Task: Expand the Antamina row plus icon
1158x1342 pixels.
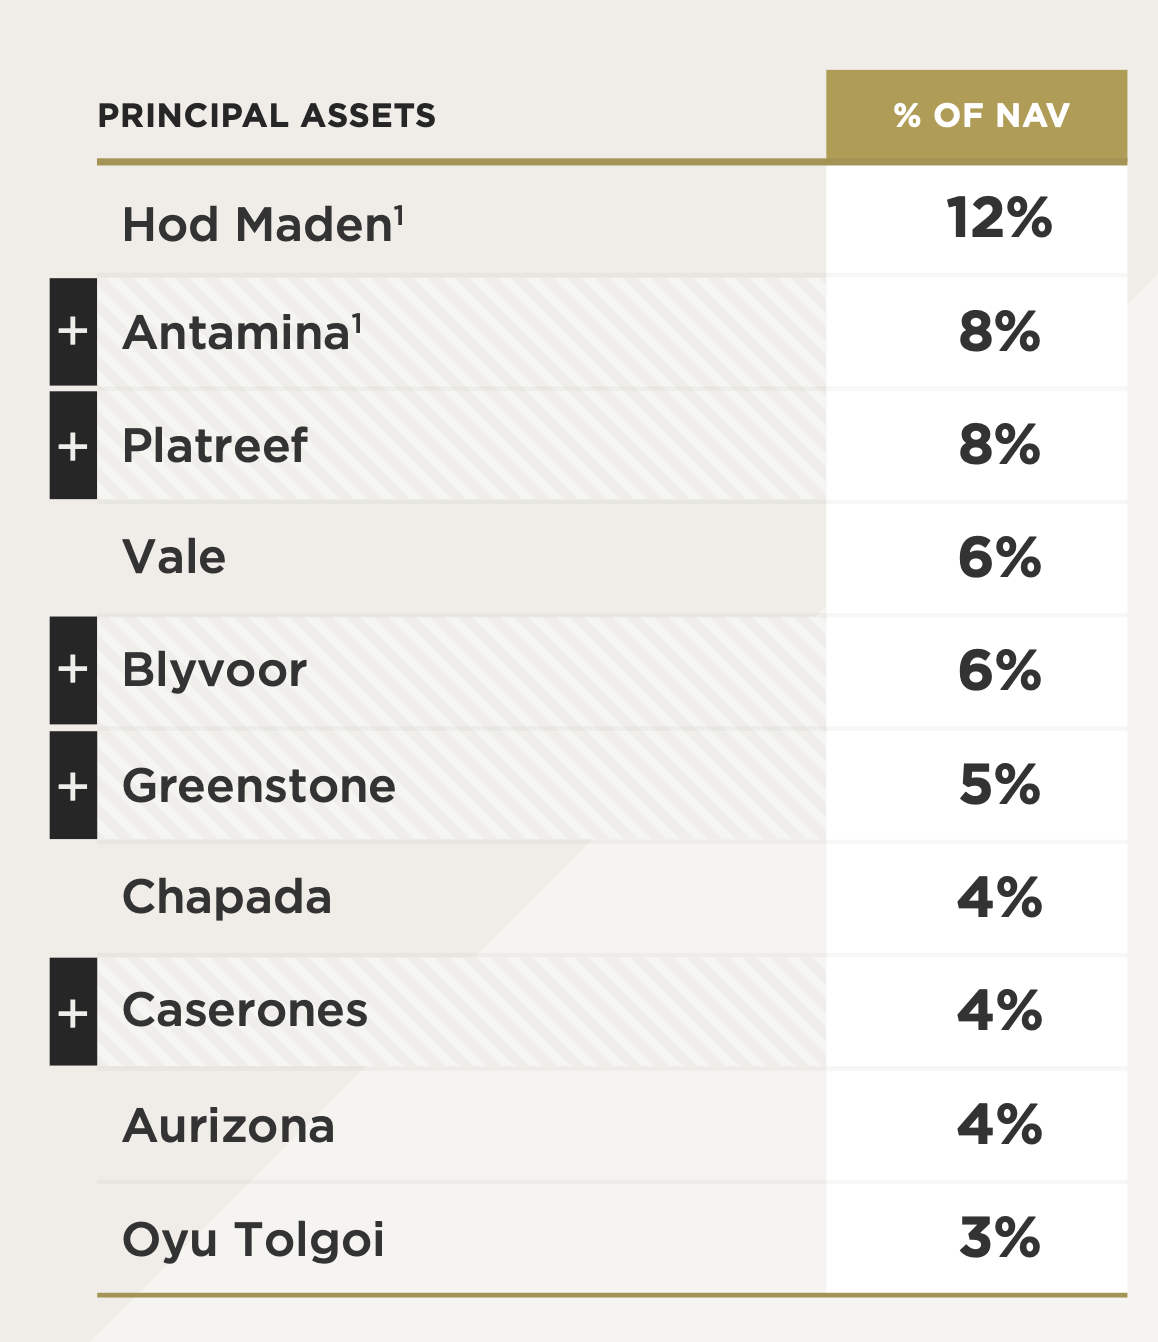Action: point(73,332)
